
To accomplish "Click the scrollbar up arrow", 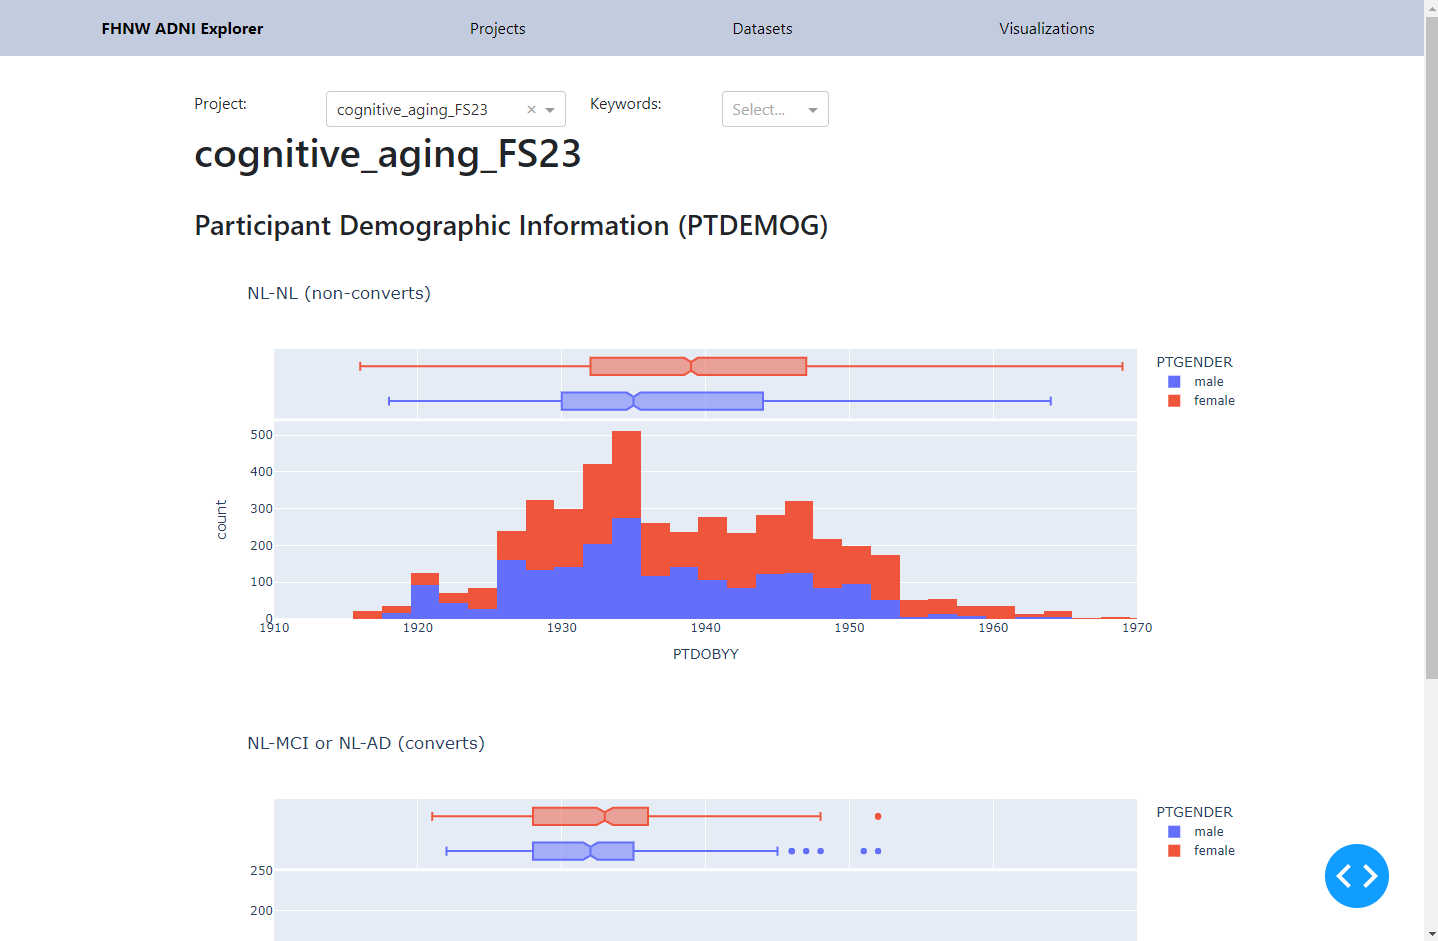I will click(1431, 7).
